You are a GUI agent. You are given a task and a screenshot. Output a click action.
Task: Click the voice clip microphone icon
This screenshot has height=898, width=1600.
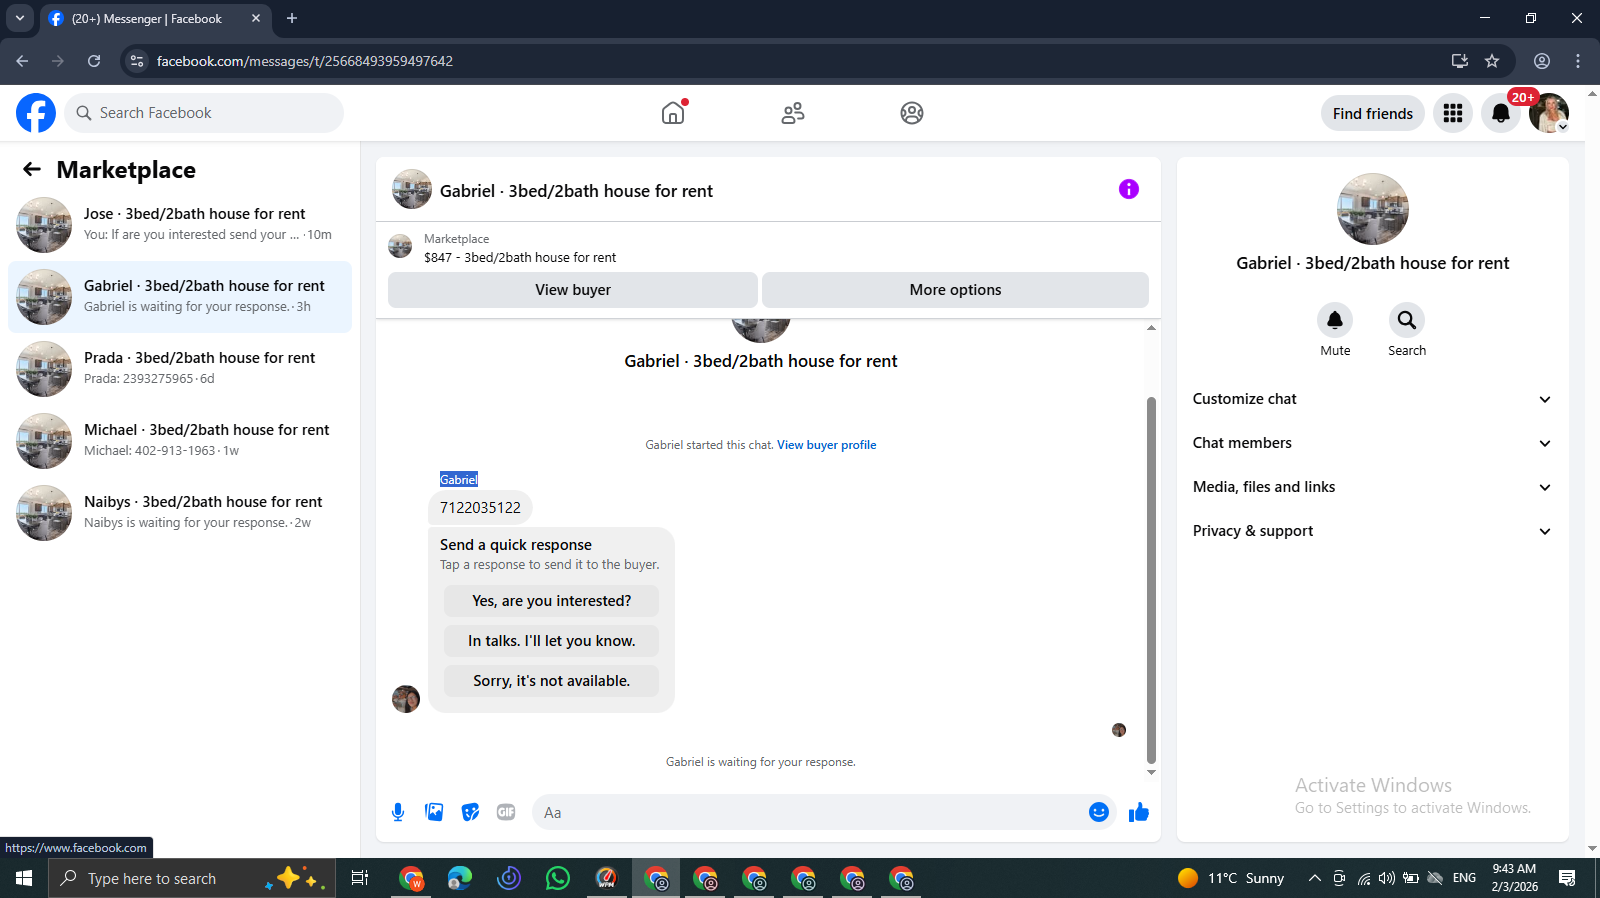coord(398,812)
